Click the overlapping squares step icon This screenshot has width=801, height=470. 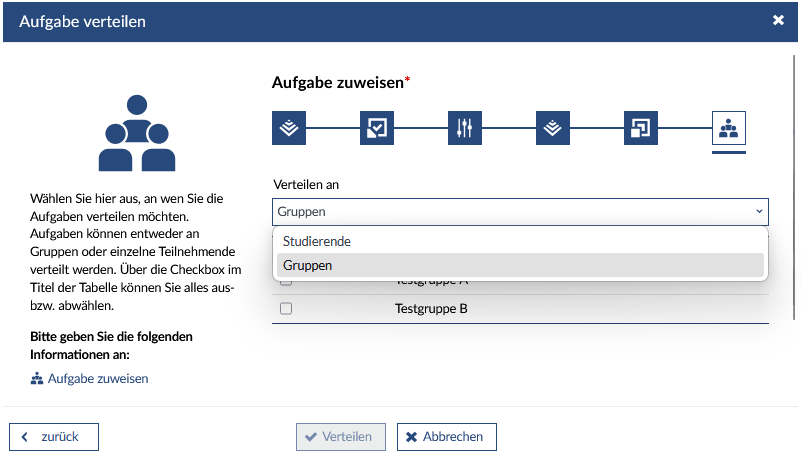click(641, 128)
